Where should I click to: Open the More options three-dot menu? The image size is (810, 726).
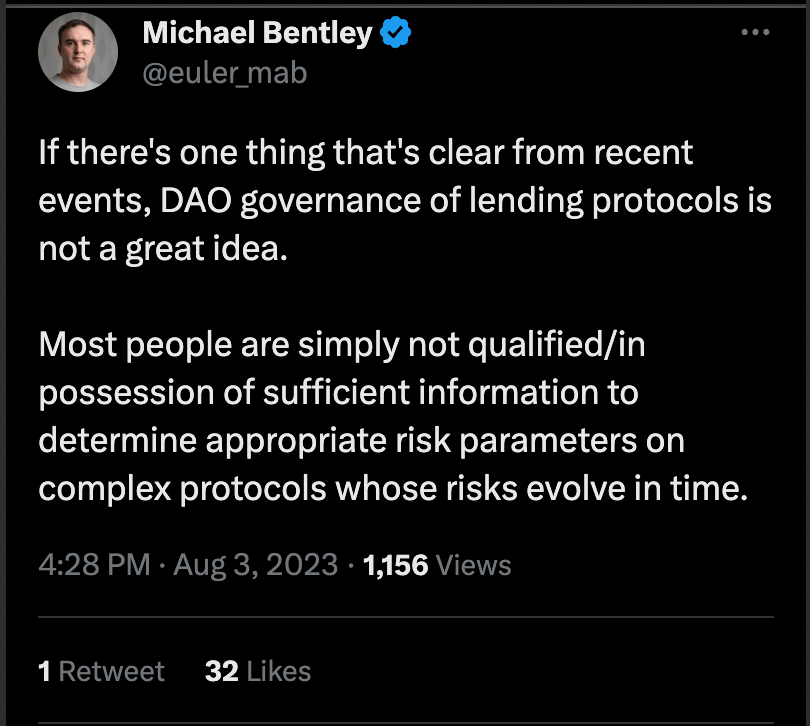click(x=755, y=32)
